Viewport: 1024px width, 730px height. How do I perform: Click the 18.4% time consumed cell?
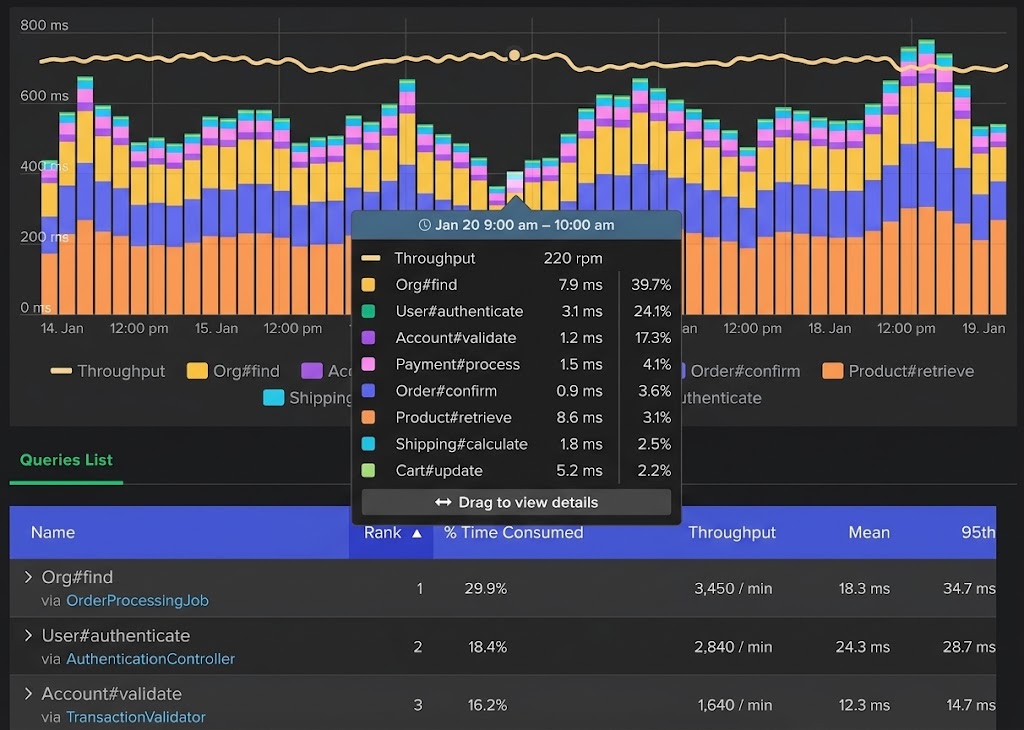[x=487, y=647]
